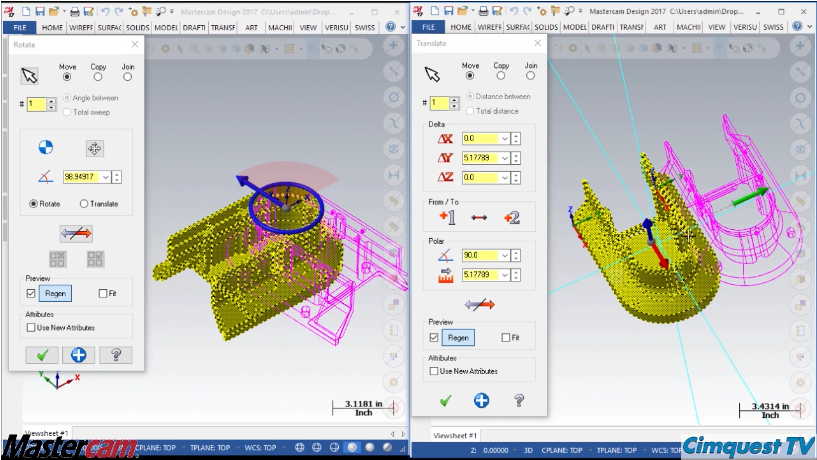Click the copies number field in Rotate dialog
The image size is (817, 460).
(x=36, y=104)
